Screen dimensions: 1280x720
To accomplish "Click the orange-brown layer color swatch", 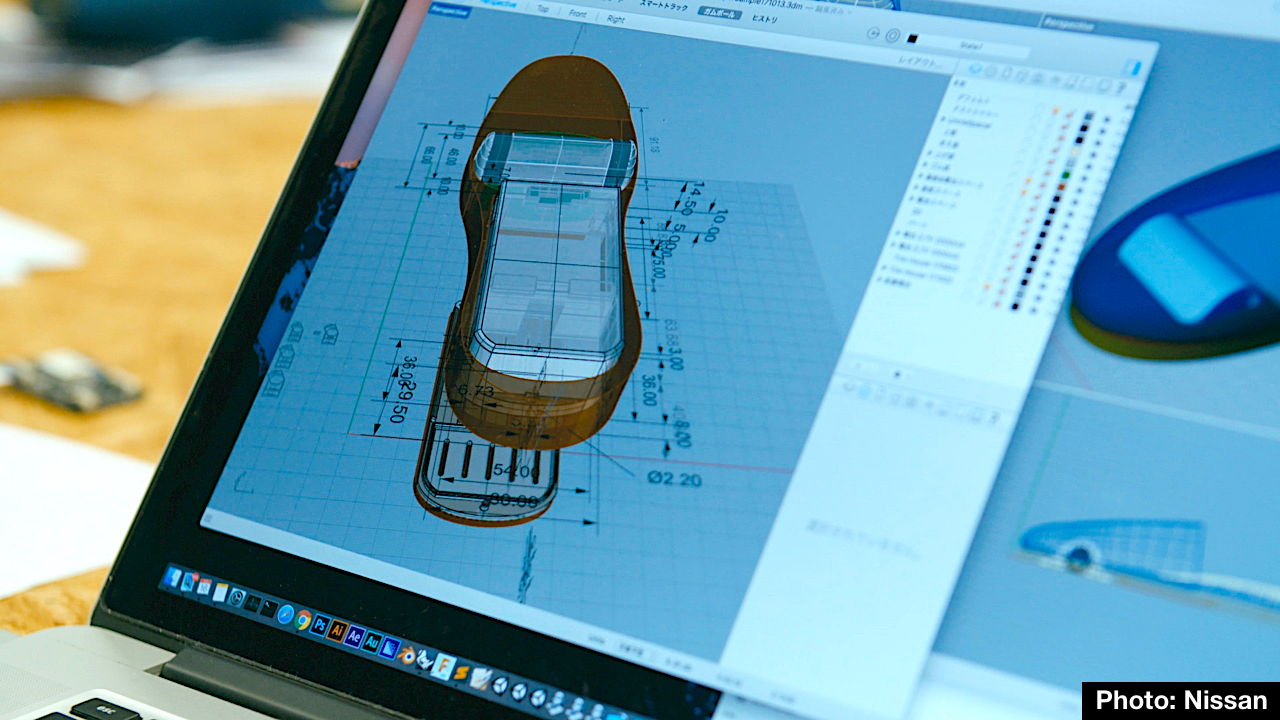I will (1061, 187).
